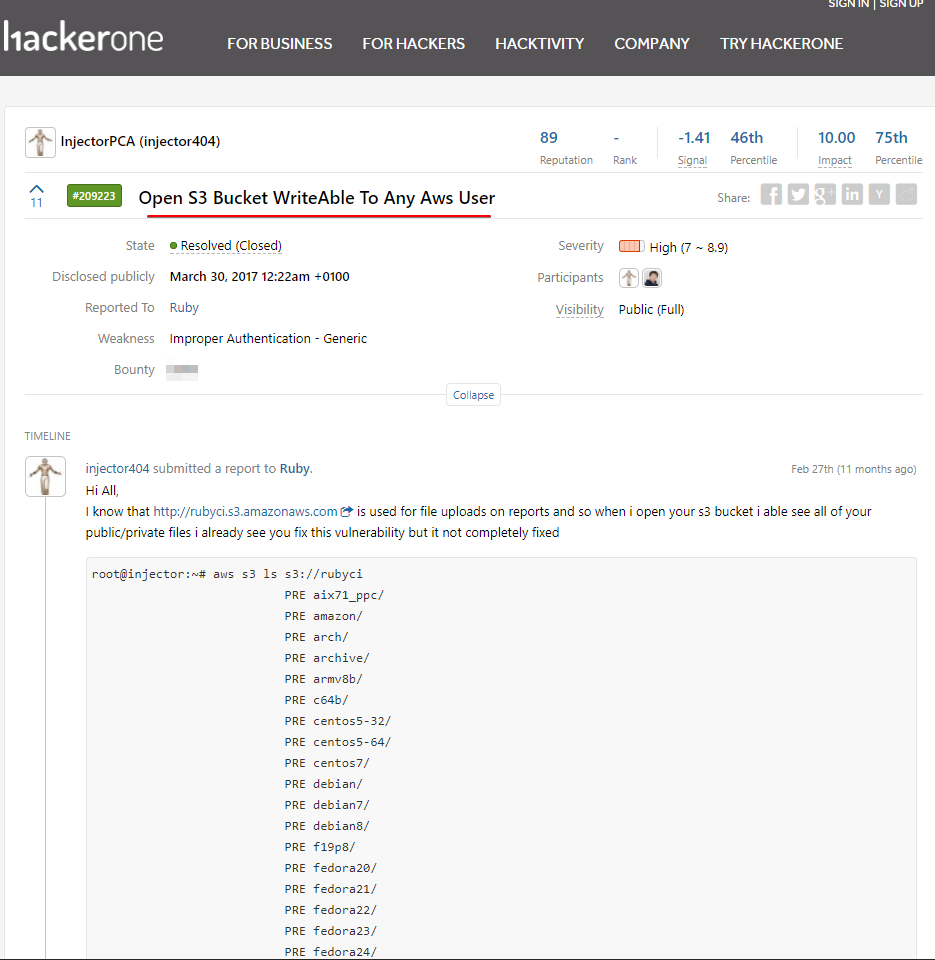
Task: Click the 75th percentile value
Action: (891, 138)
